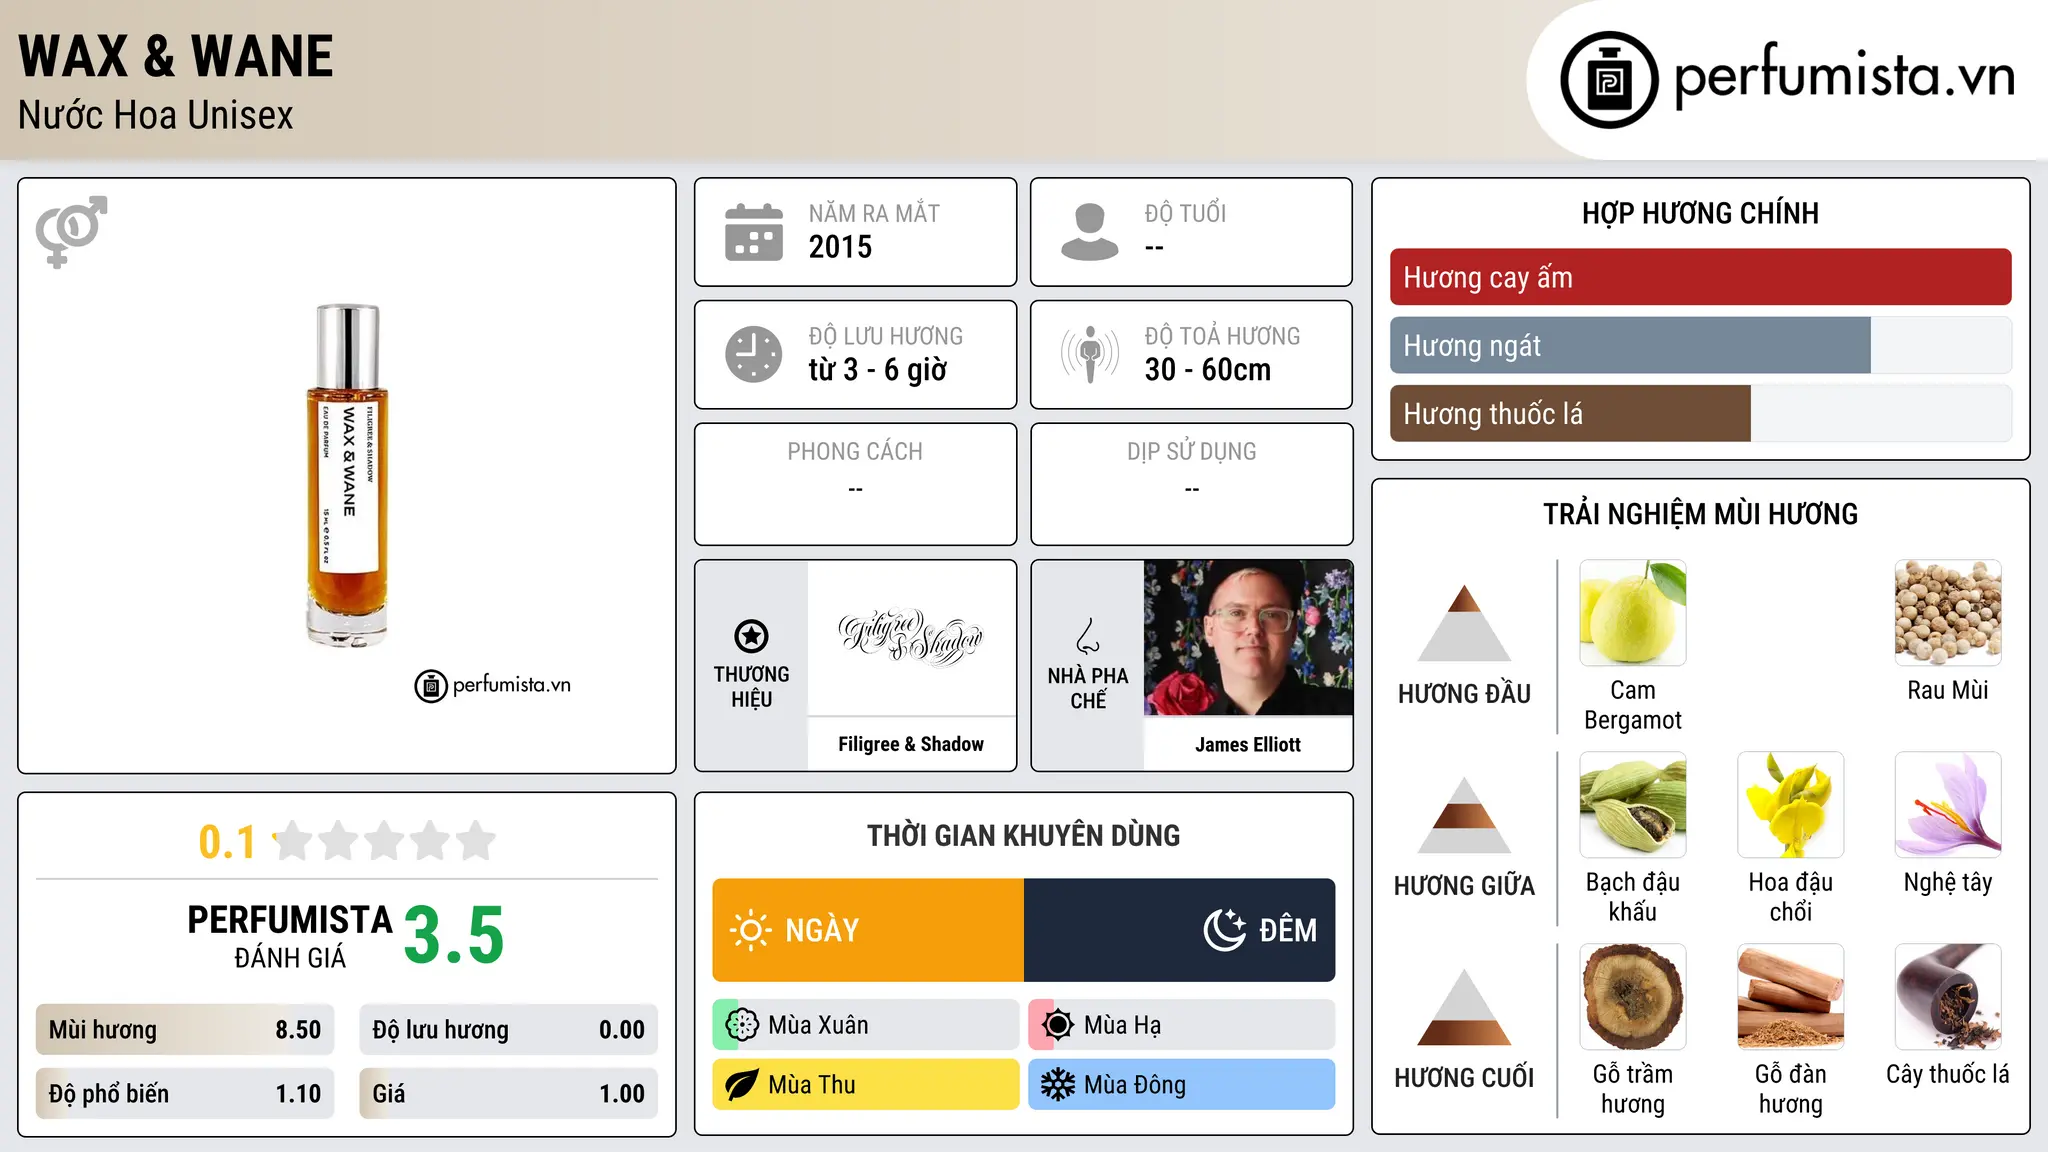
Task: Click the Nước Hoa Unisex subtitle
Action: (156, 116)
